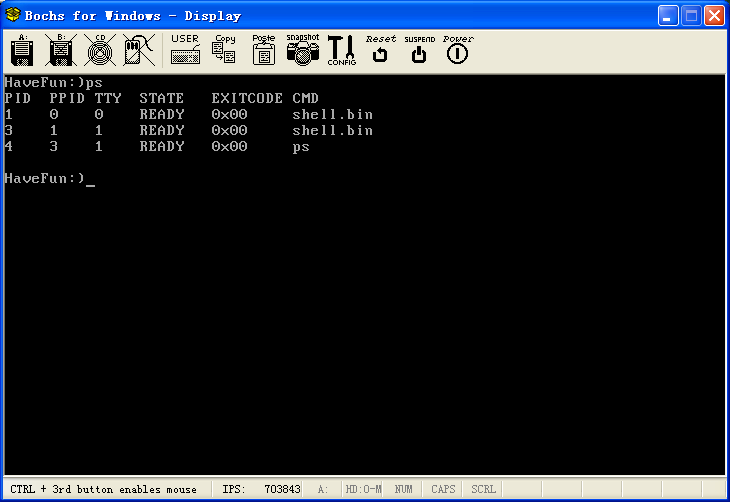Click the ps command in the PID 4 row
This screenshot has height=502, width=730.
301,147
